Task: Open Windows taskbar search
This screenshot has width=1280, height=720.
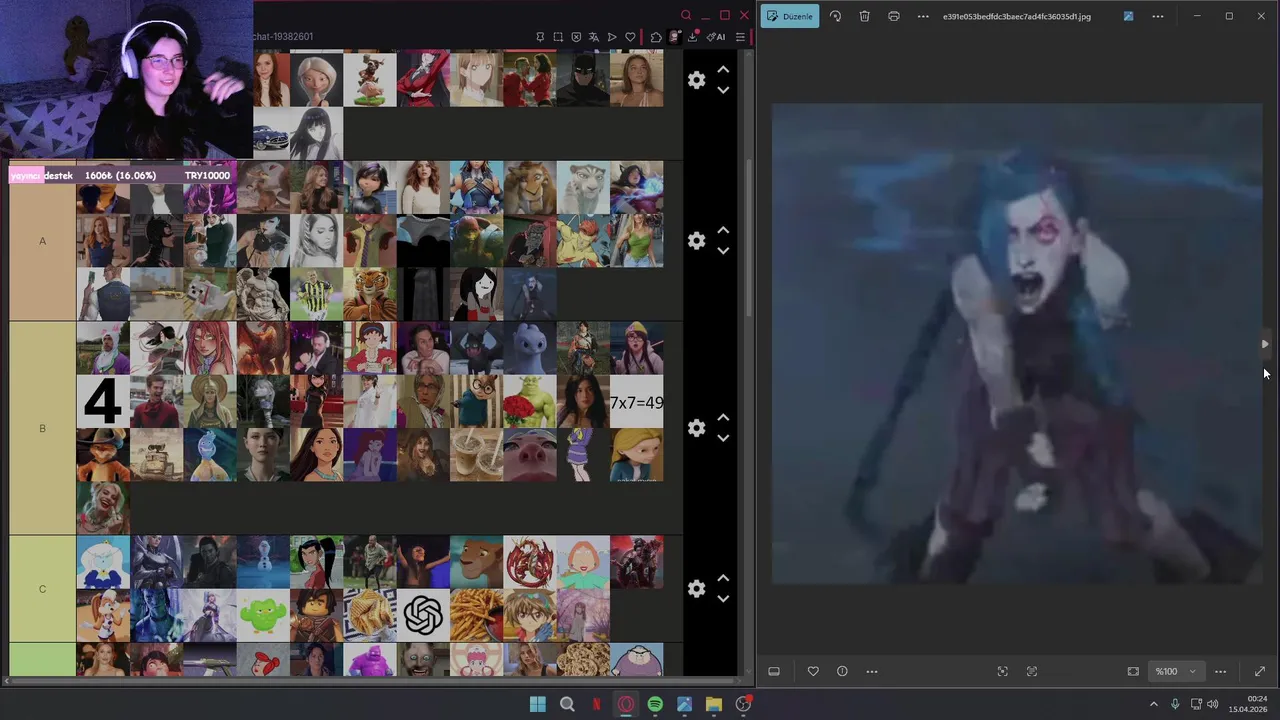Action: tap(567, 704)
